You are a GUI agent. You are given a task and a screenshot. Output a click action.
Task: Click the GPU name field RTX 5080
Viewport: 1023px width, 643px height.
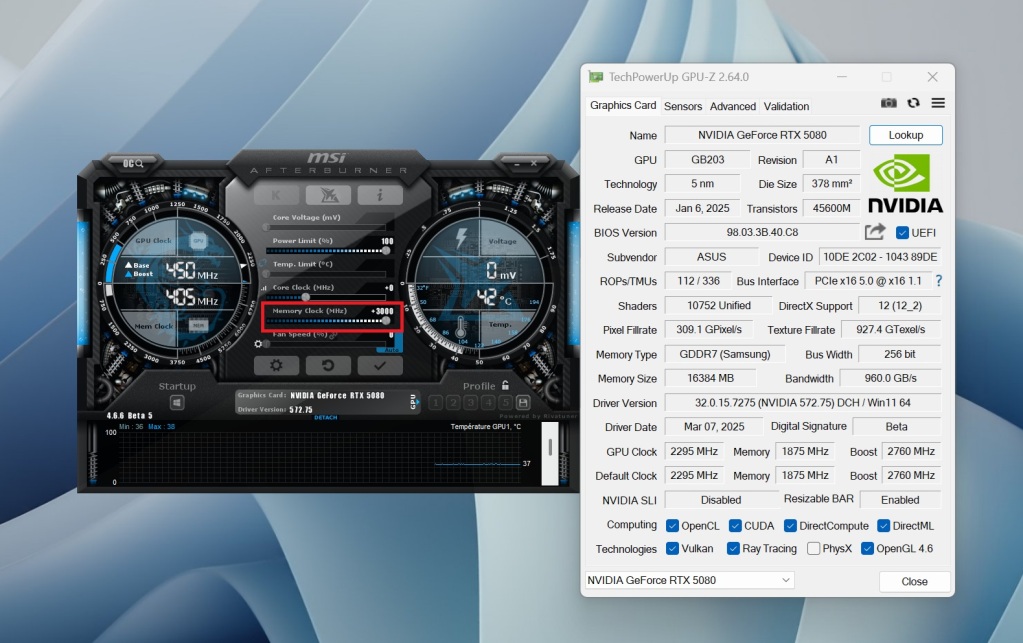click(762, 135)
